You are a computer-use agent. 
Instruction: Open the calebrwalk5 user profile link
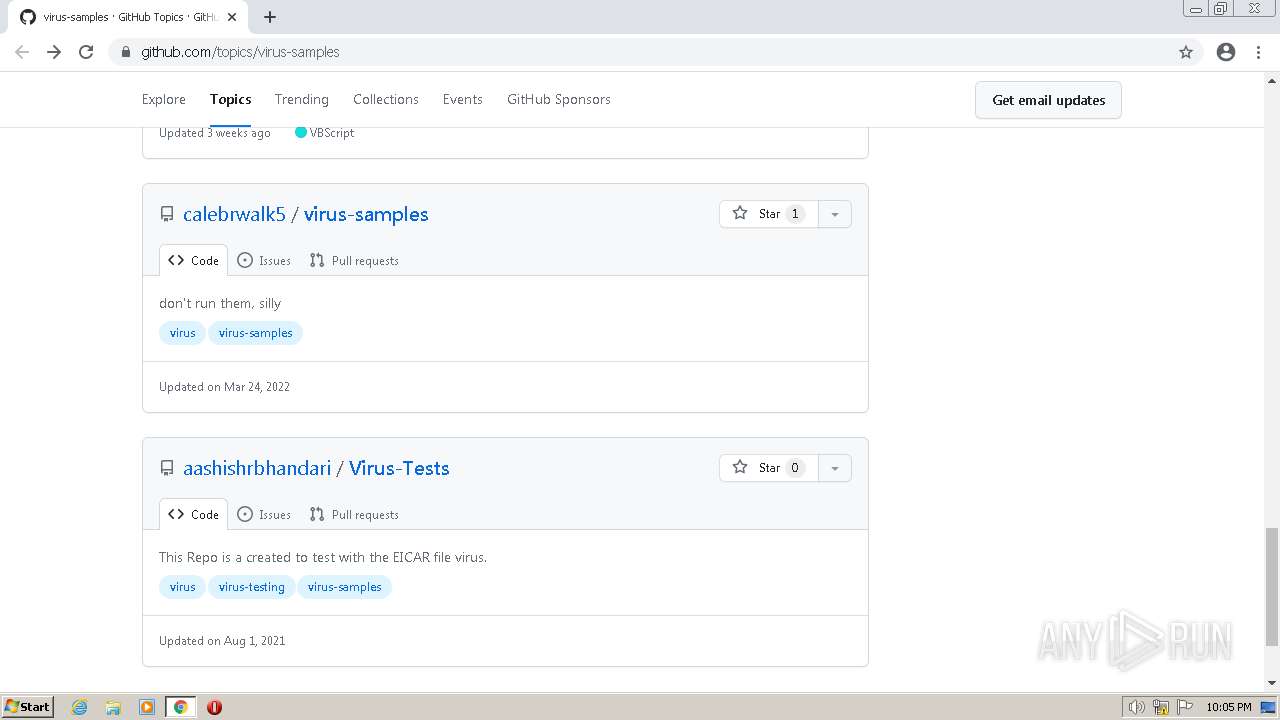point(234,214)
